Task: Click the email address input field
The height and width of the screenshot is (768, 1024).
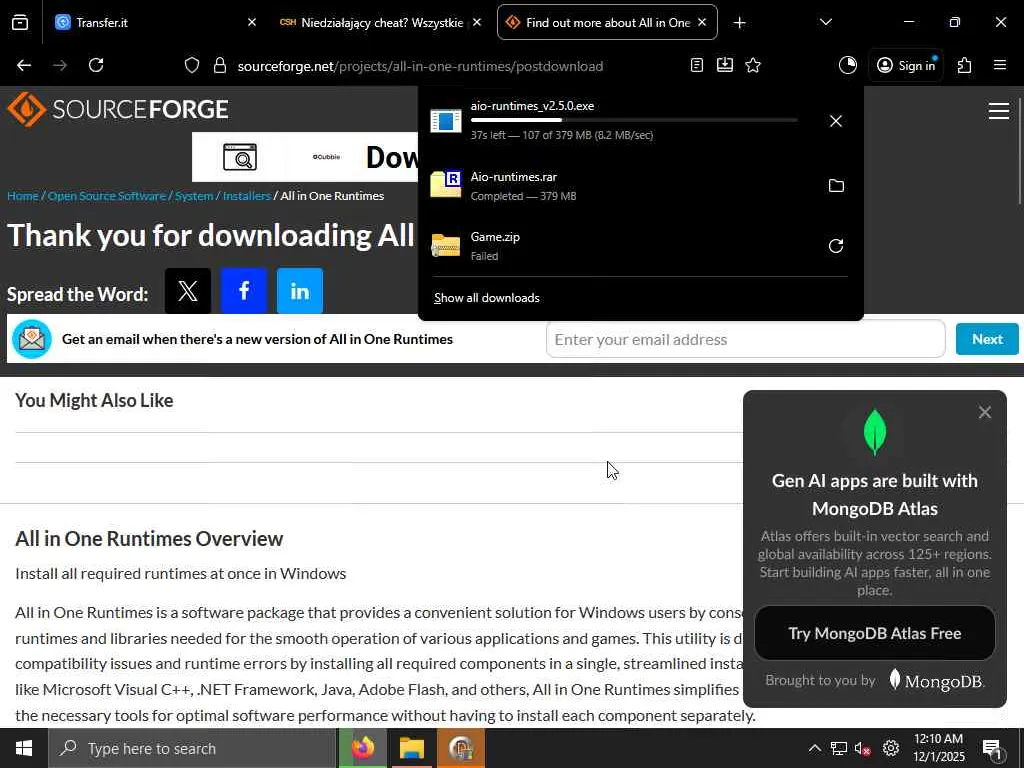Action: point(746,339)
